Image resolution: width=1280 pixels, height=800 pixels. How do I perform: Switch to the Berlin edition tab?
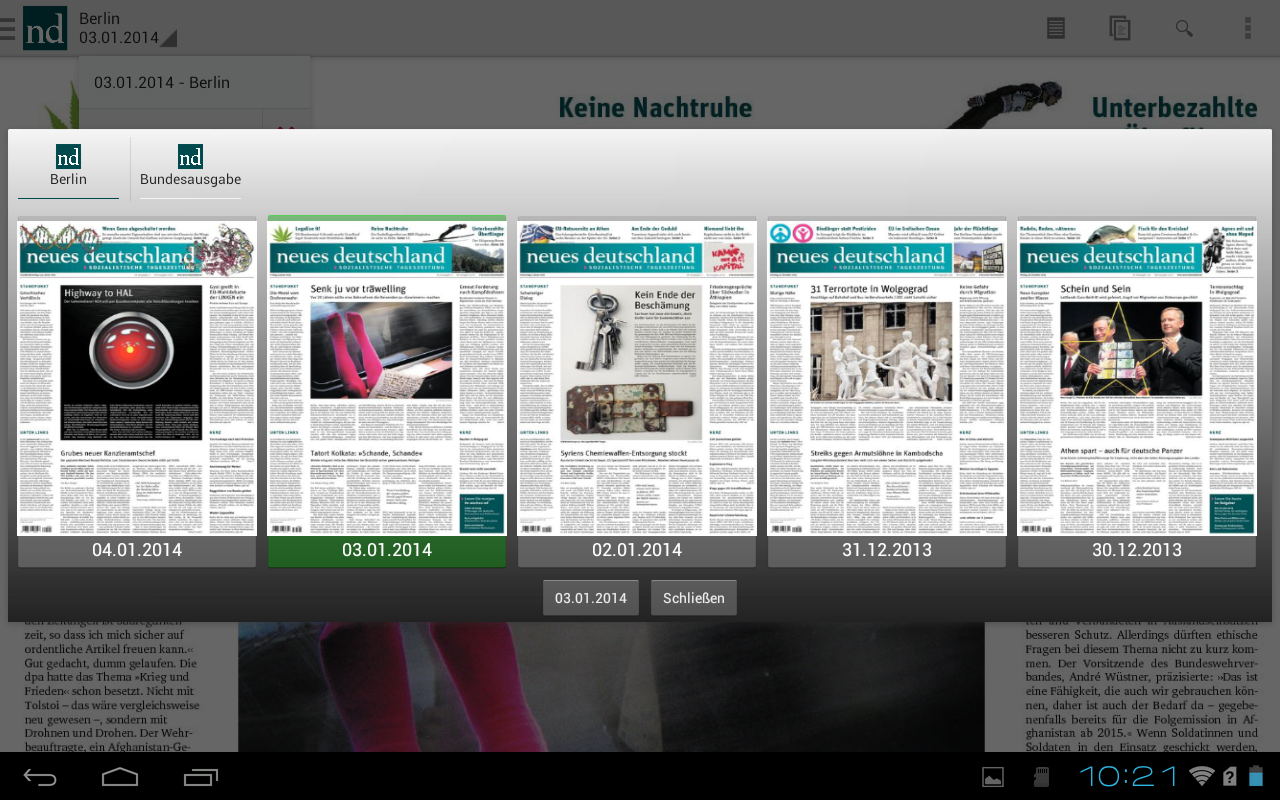(x=68, y=167)
